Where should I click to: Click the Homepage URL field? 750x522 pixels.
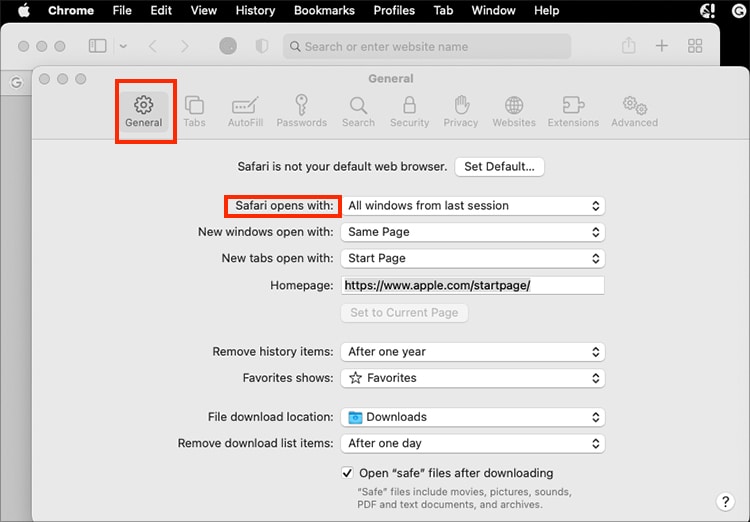(473, 285)
